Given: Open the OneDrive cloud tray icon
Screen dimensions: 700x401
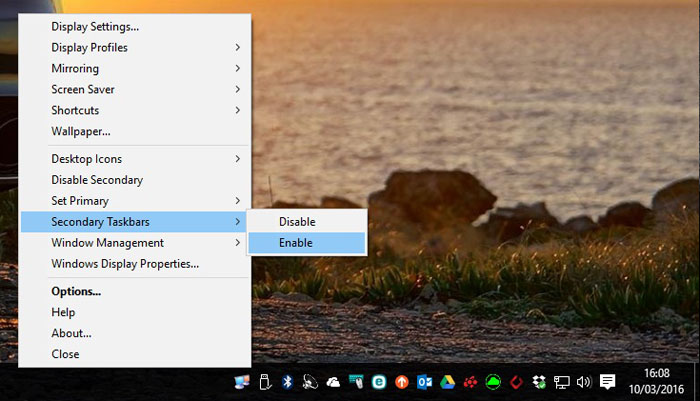Looking at the screenshot, I should point(333,382).
